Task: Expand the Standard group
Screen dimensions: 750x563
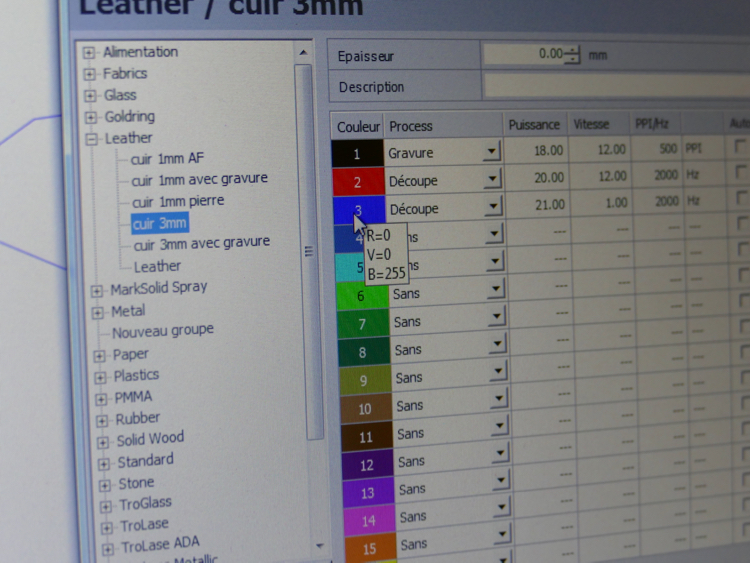Action: pyautogui.click(x=104, y=464)
